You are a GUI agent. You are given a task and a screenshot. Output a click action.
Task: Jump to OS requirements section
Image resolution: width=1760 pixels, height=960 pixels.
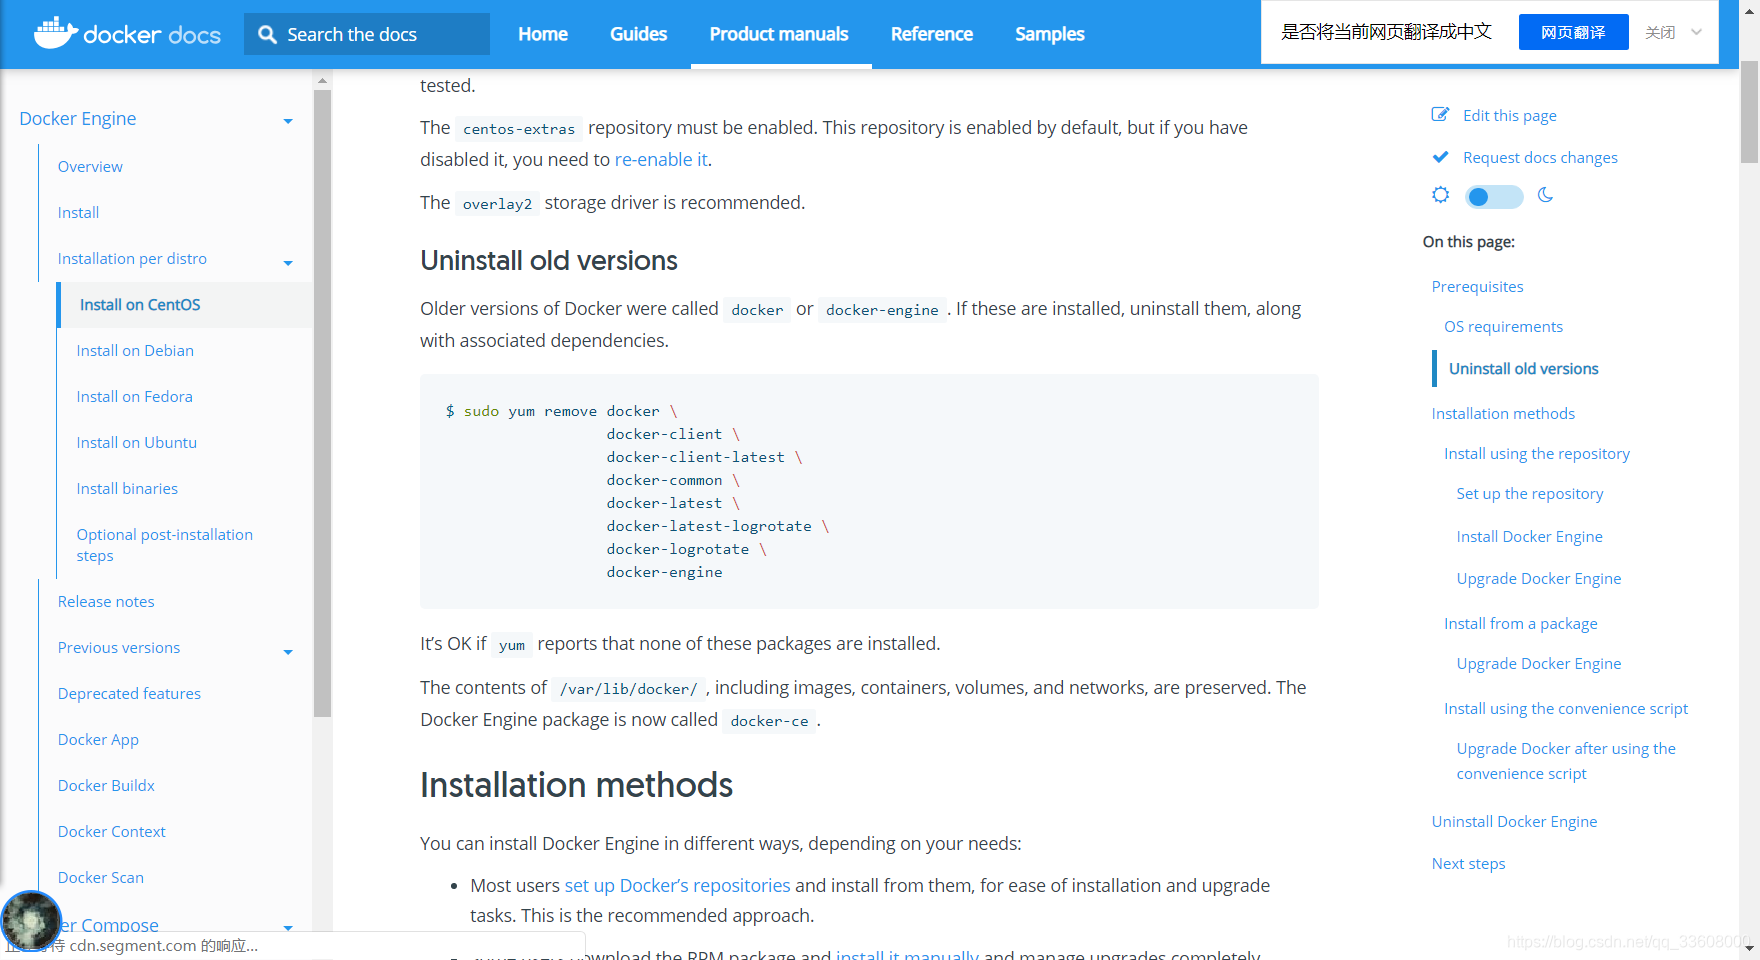point(1503,326)
